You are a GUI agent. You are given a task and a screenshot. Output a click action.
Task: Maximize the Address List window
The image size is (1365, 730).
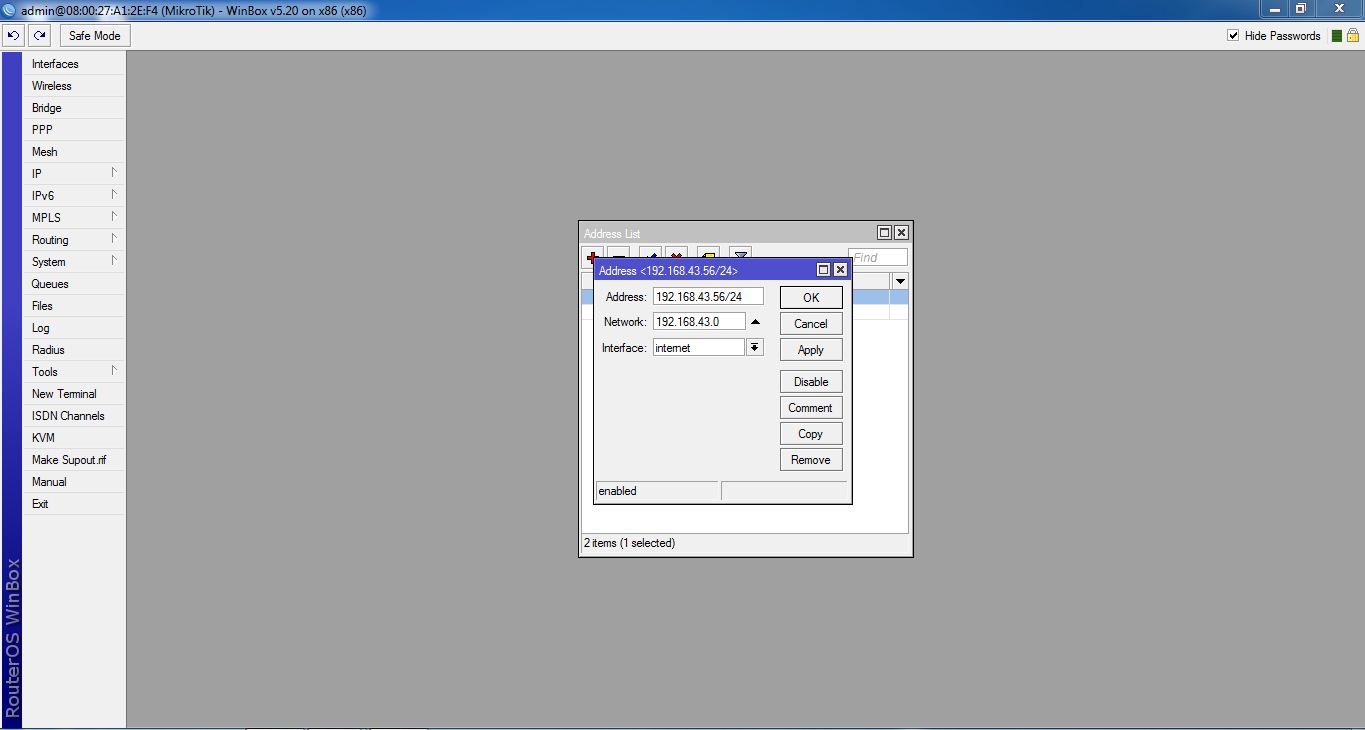[885, 233]
